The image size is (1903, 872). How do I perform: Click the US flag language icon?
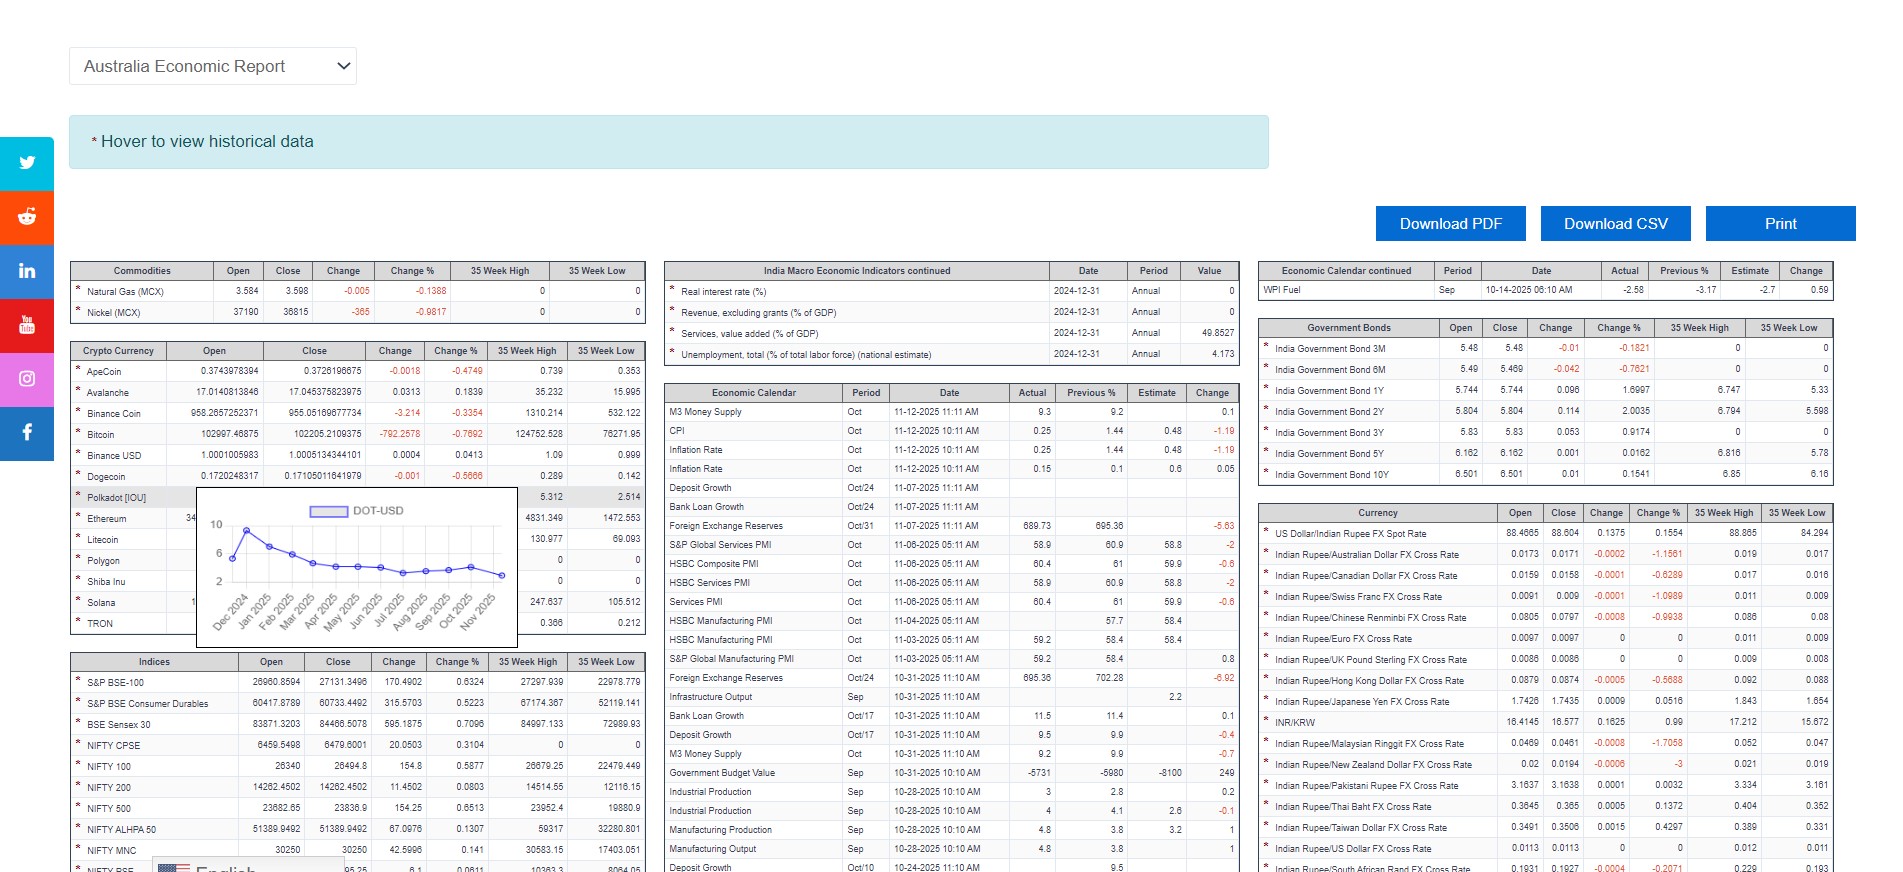173,867
